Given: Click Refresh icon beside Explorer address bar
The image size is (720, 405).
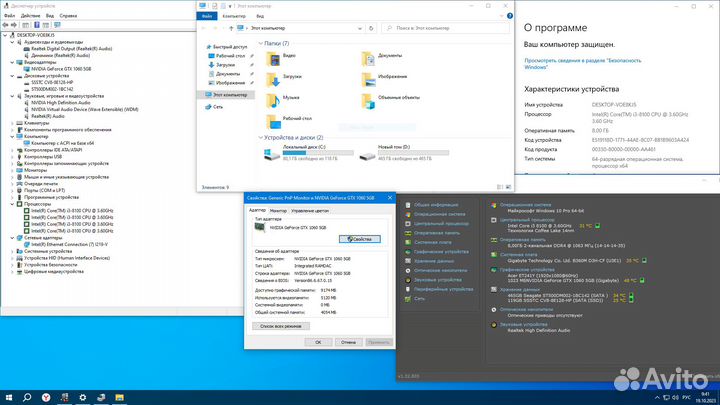Looking at the screenshot, I should [x=371, y=28].
